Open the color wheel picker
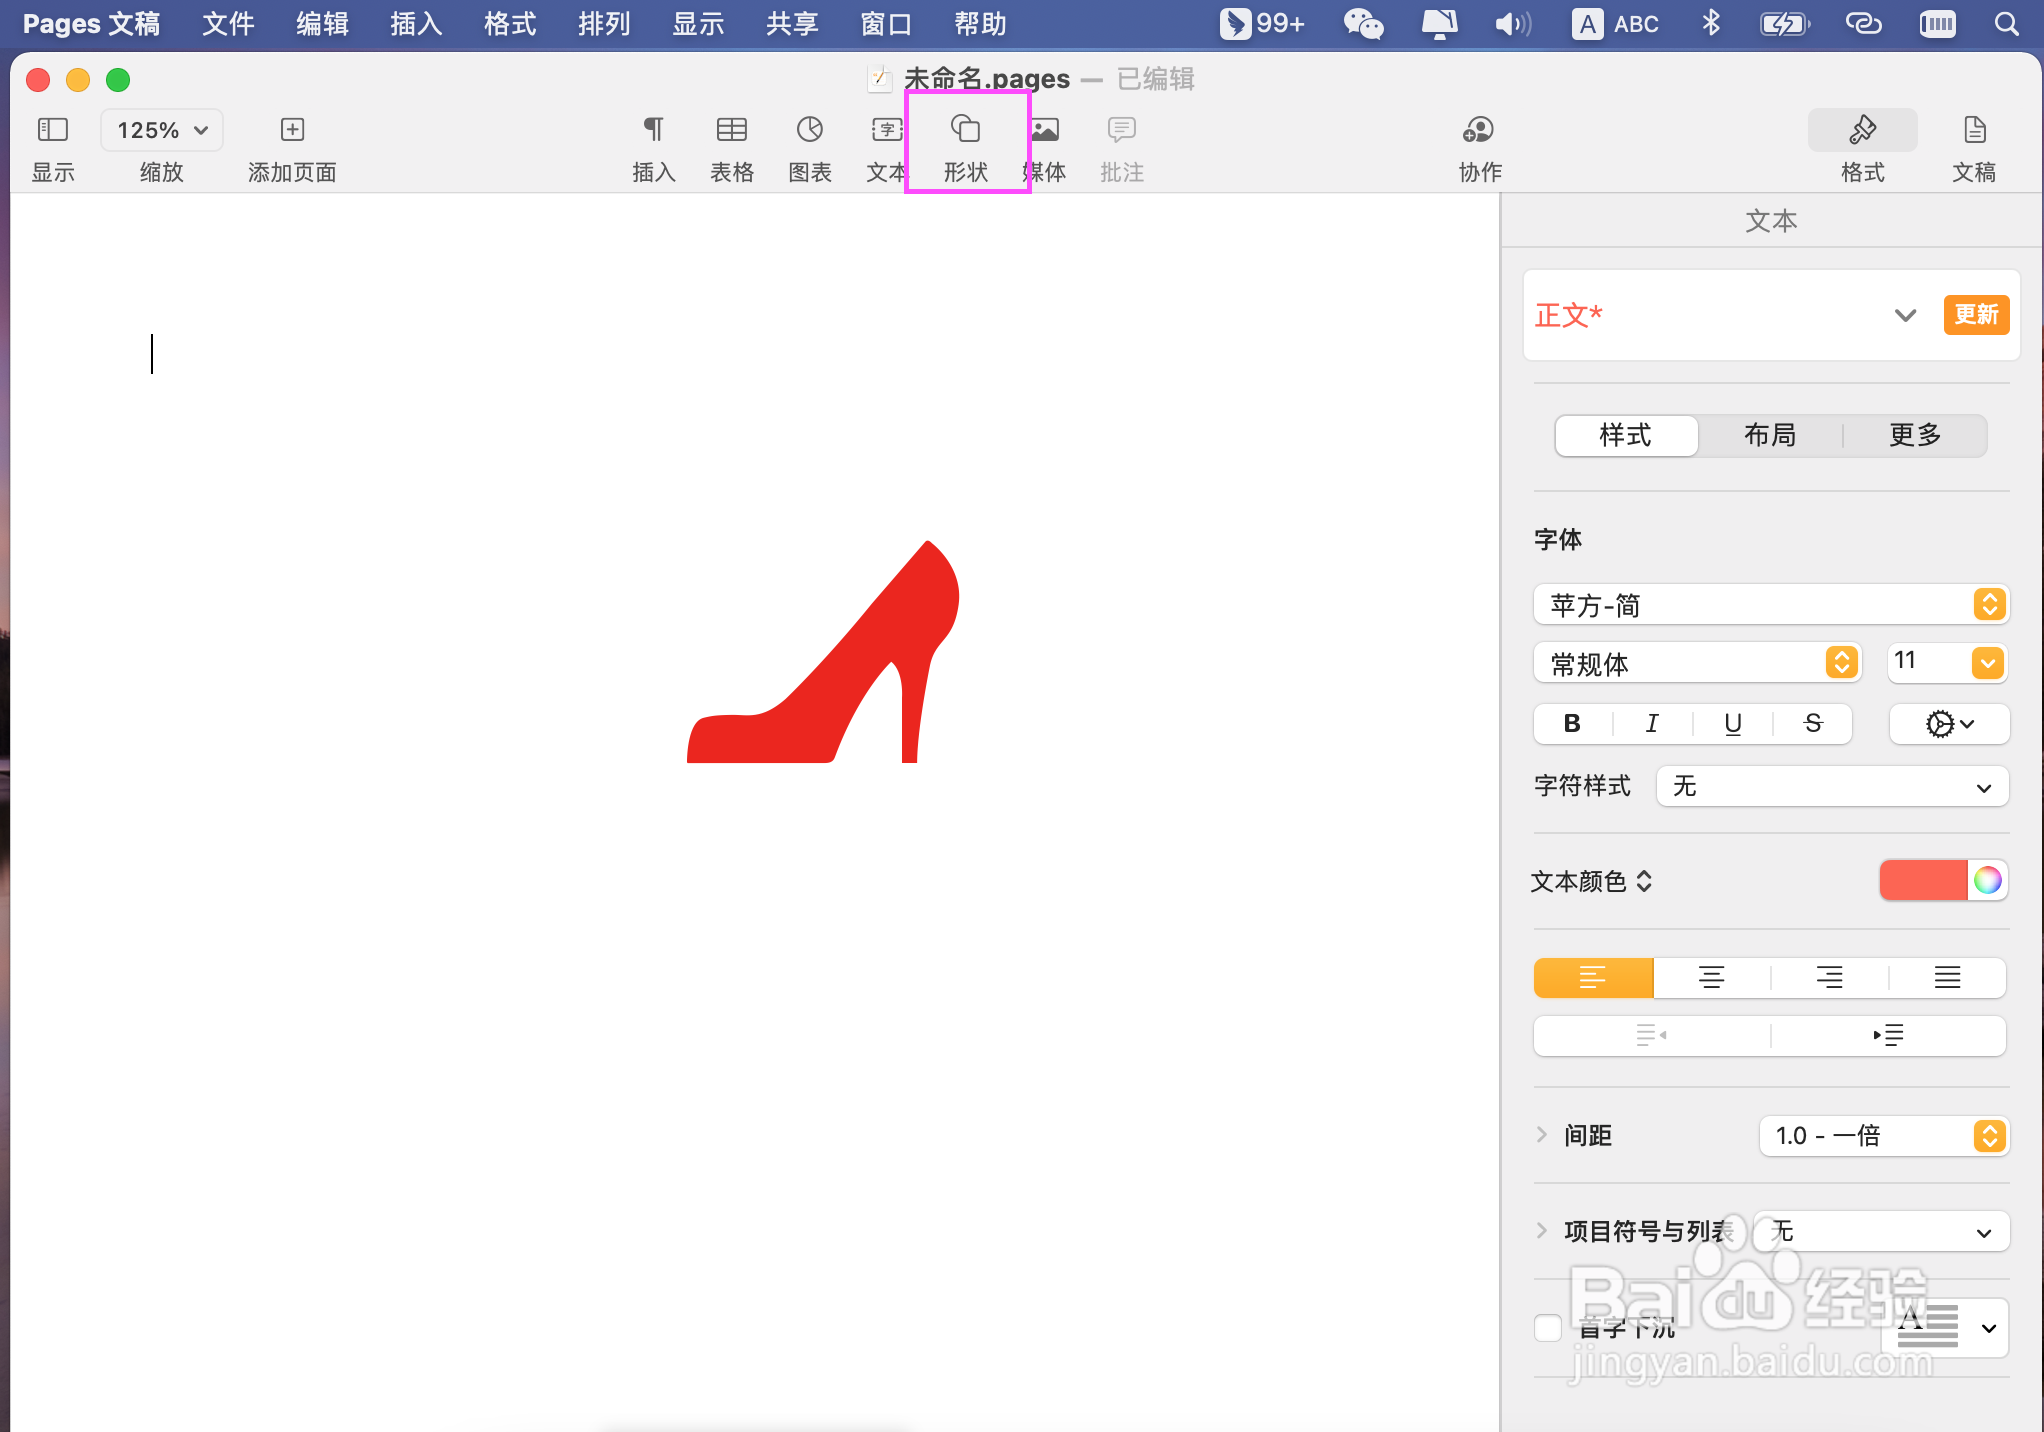This screenshot has width=2044, height=1432. 1987,880
